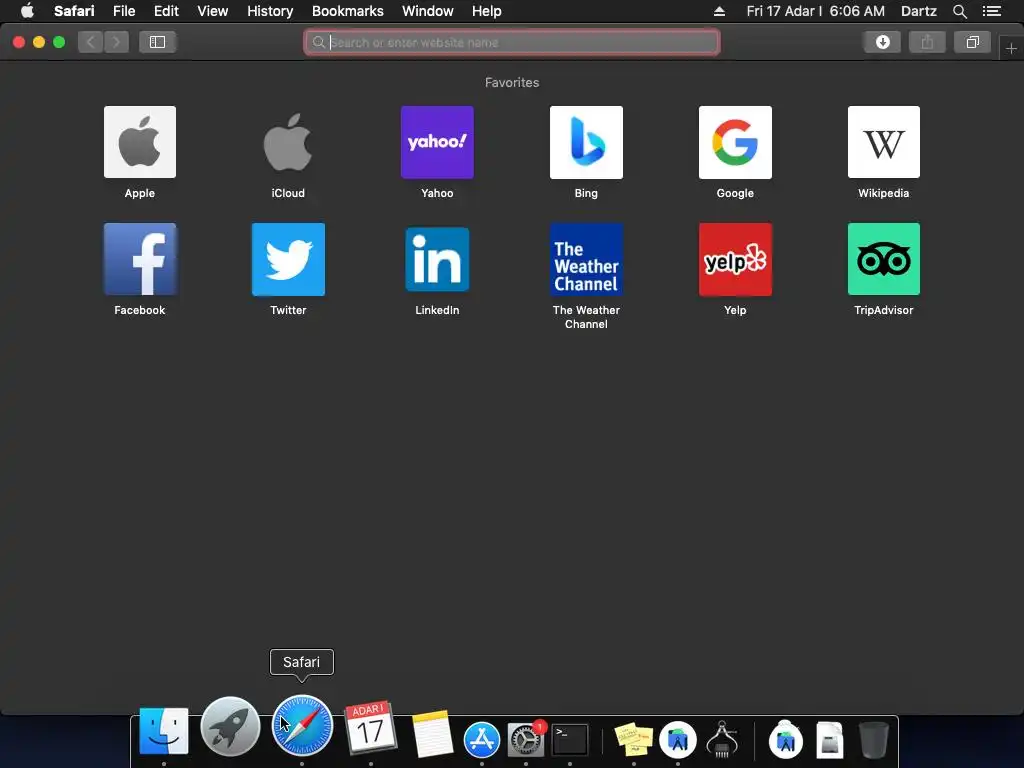Open the Facebook favorite tile
Image resolution: width=1024 pixels, height=768 pixels.
(x=140, y=259)
